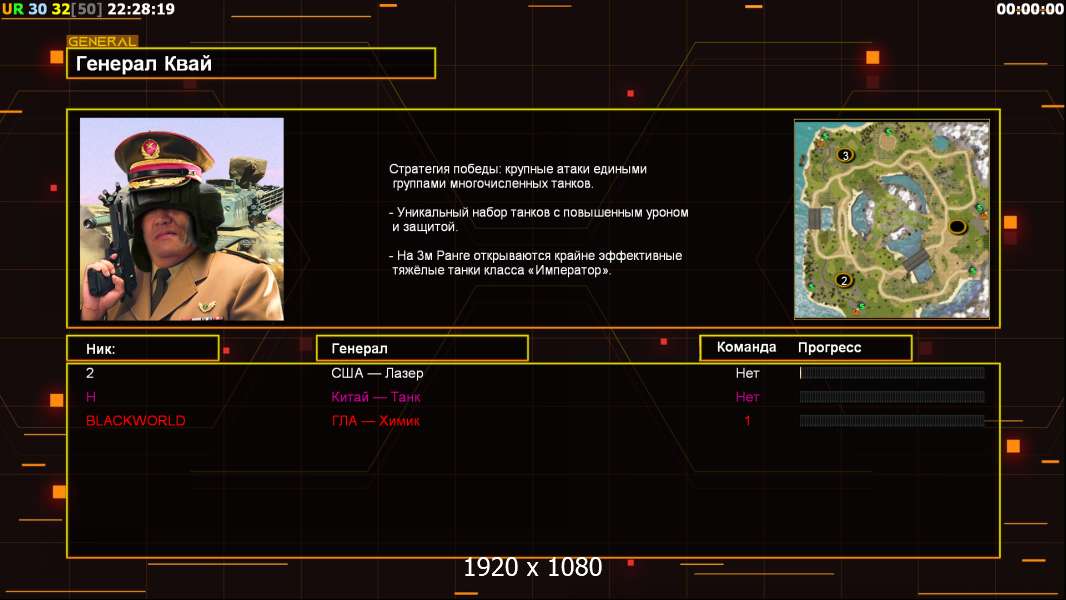Screen dimensions: 1066x600
Task: Click the UR indicator in top-left overlay
Action: pos(12,9)
